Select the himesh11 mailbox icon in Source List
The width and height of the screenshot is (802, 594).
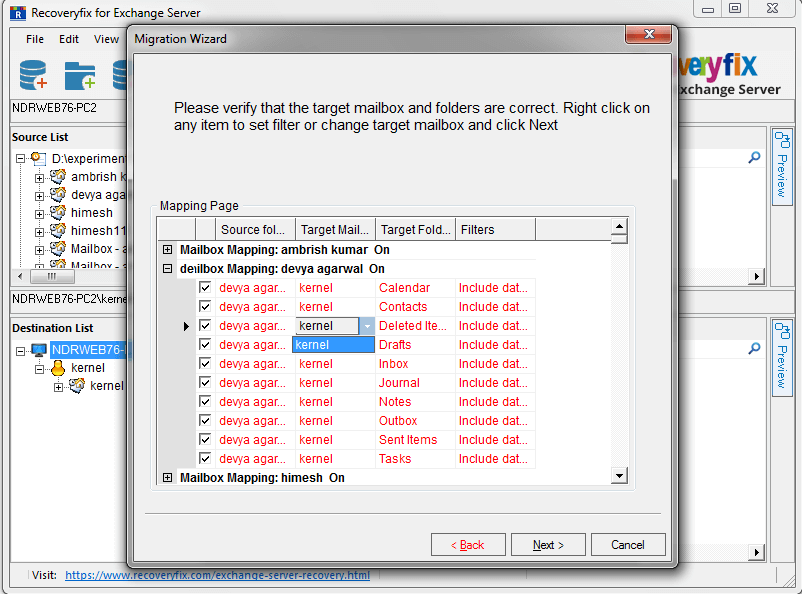(x=58, y=230)
